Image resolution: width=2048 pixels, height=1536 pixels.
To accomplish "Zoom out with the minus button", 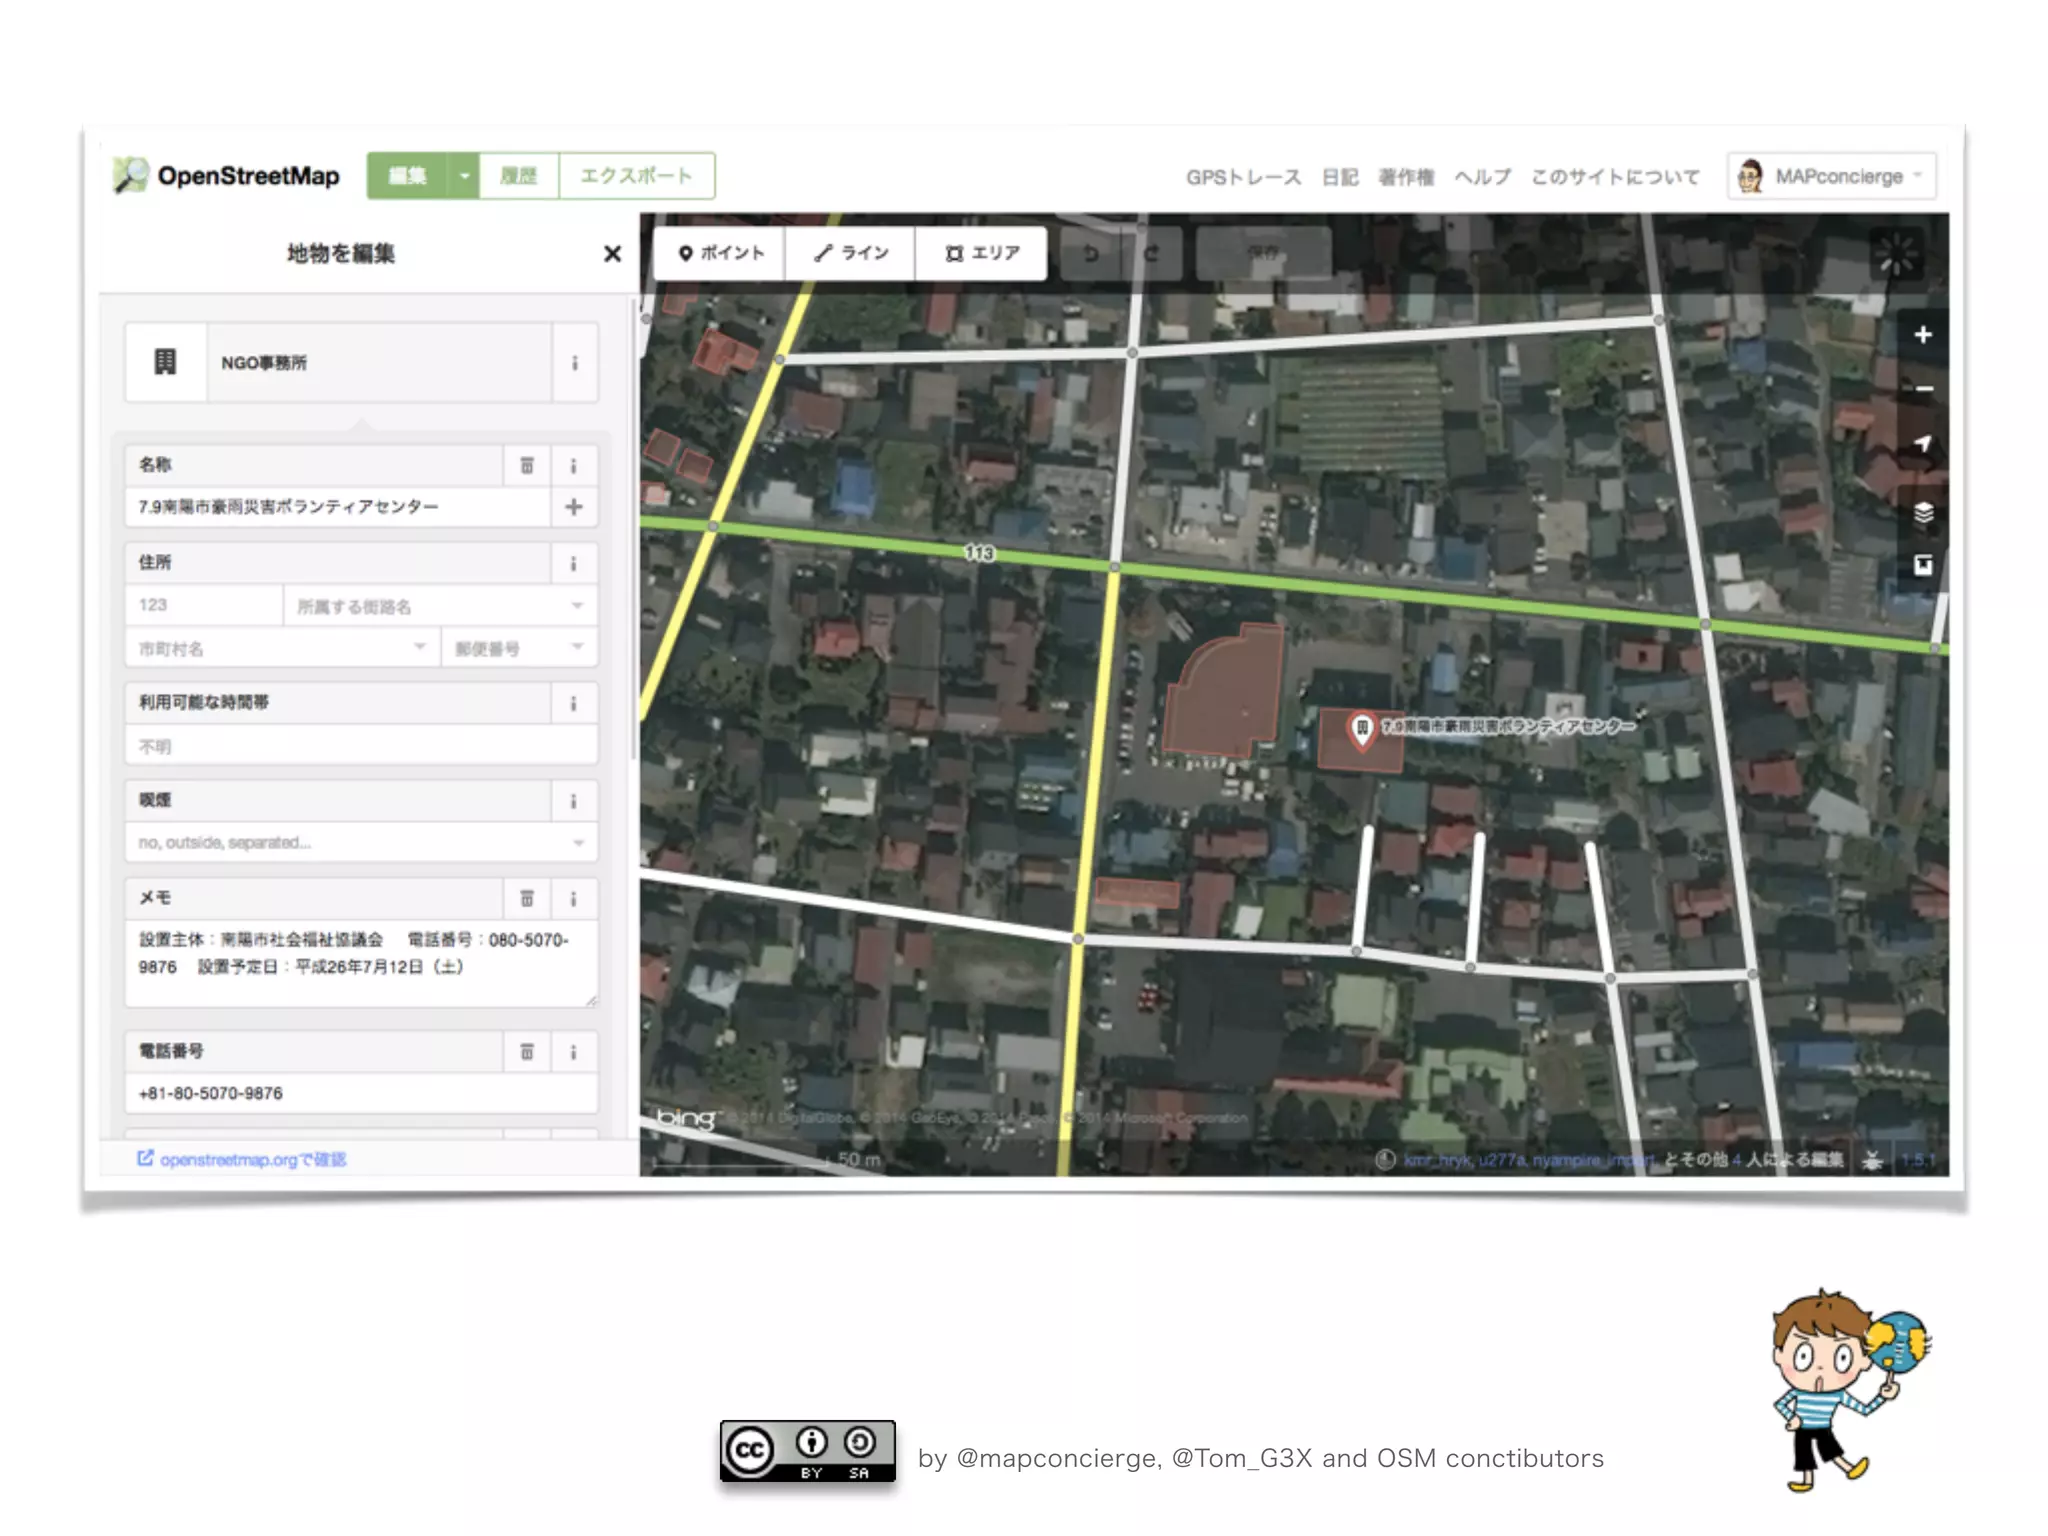I will (1922, 388).
